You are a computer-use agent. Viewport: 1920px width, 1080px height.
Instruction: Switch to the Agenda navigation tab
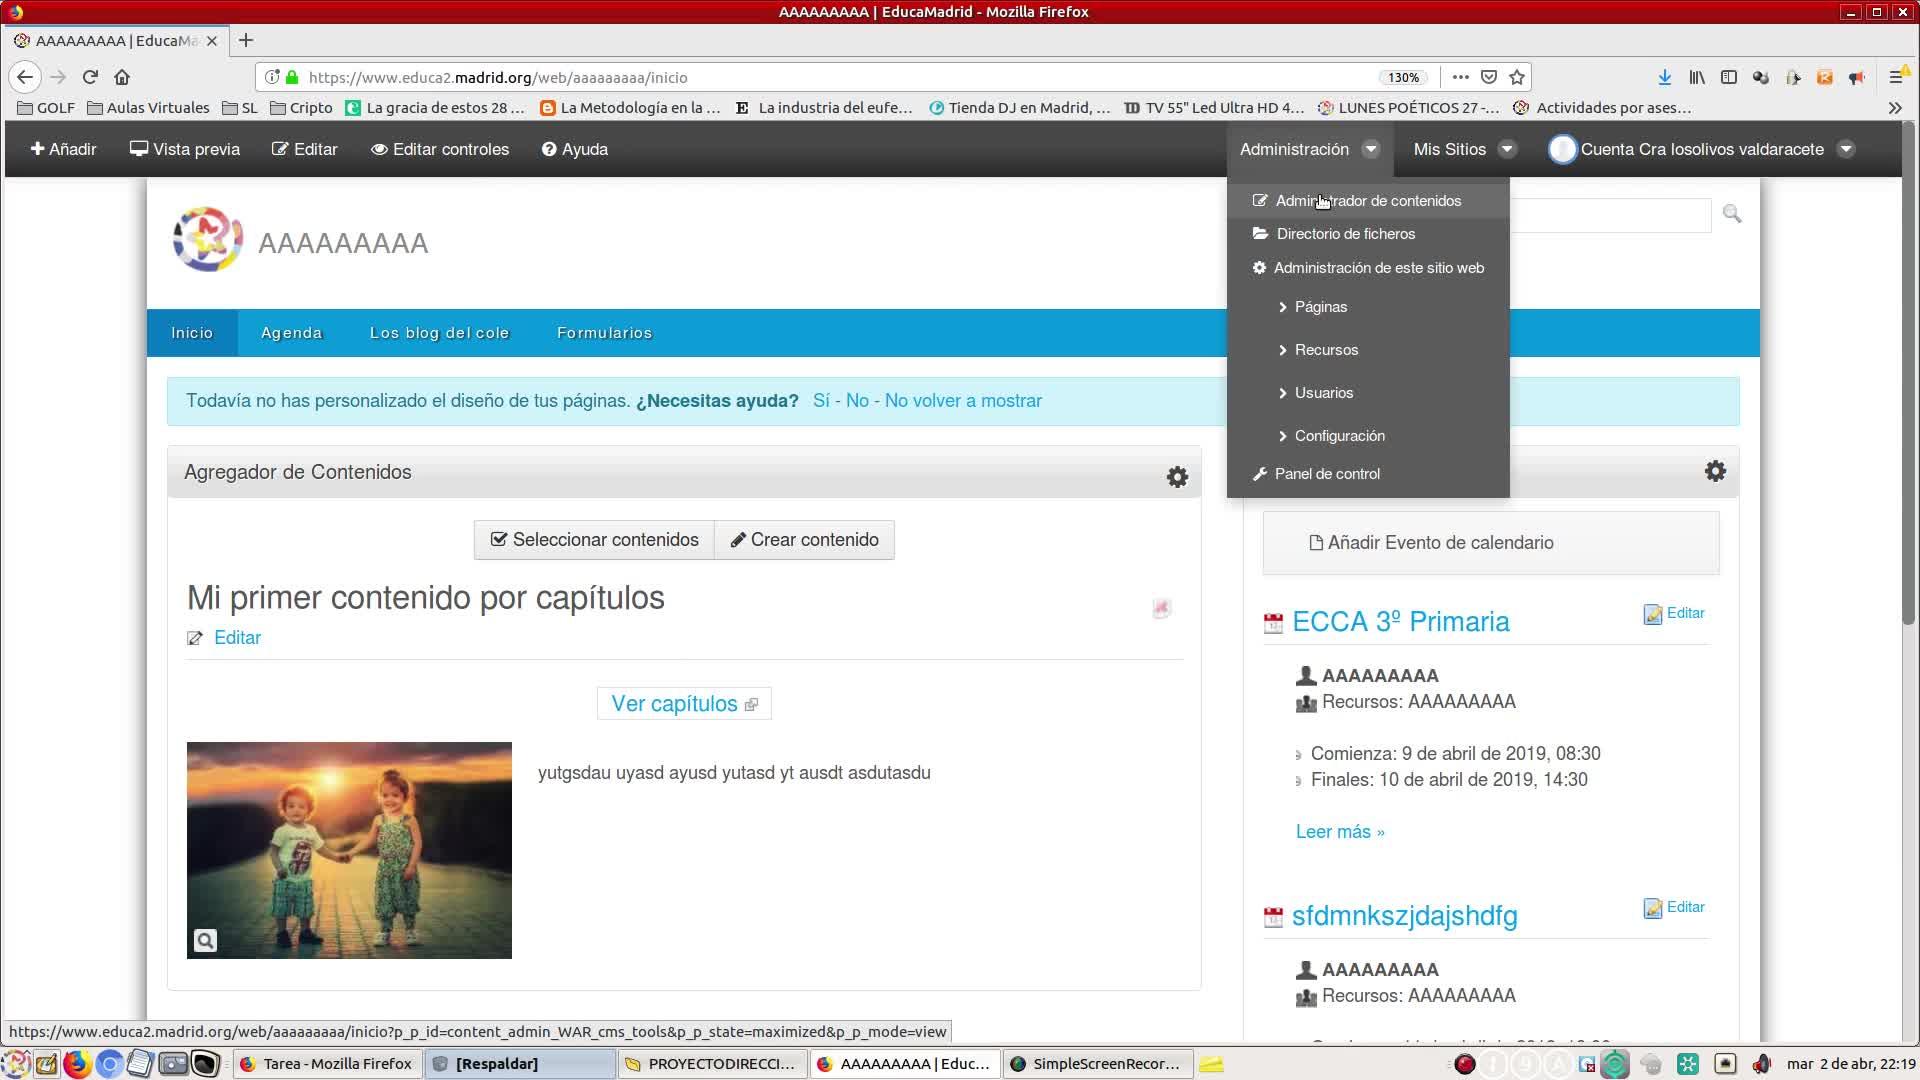(x=291, y=333)
